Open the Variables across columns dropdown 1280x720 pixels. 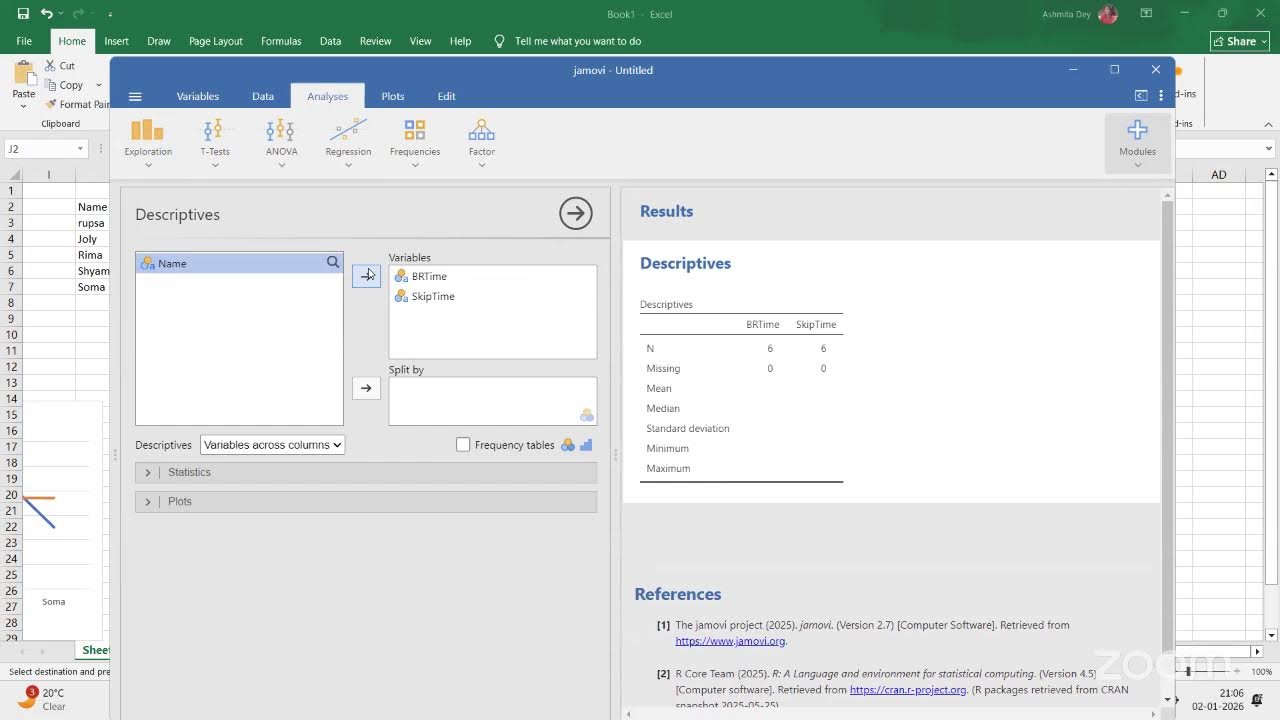(x=272, y=445)
